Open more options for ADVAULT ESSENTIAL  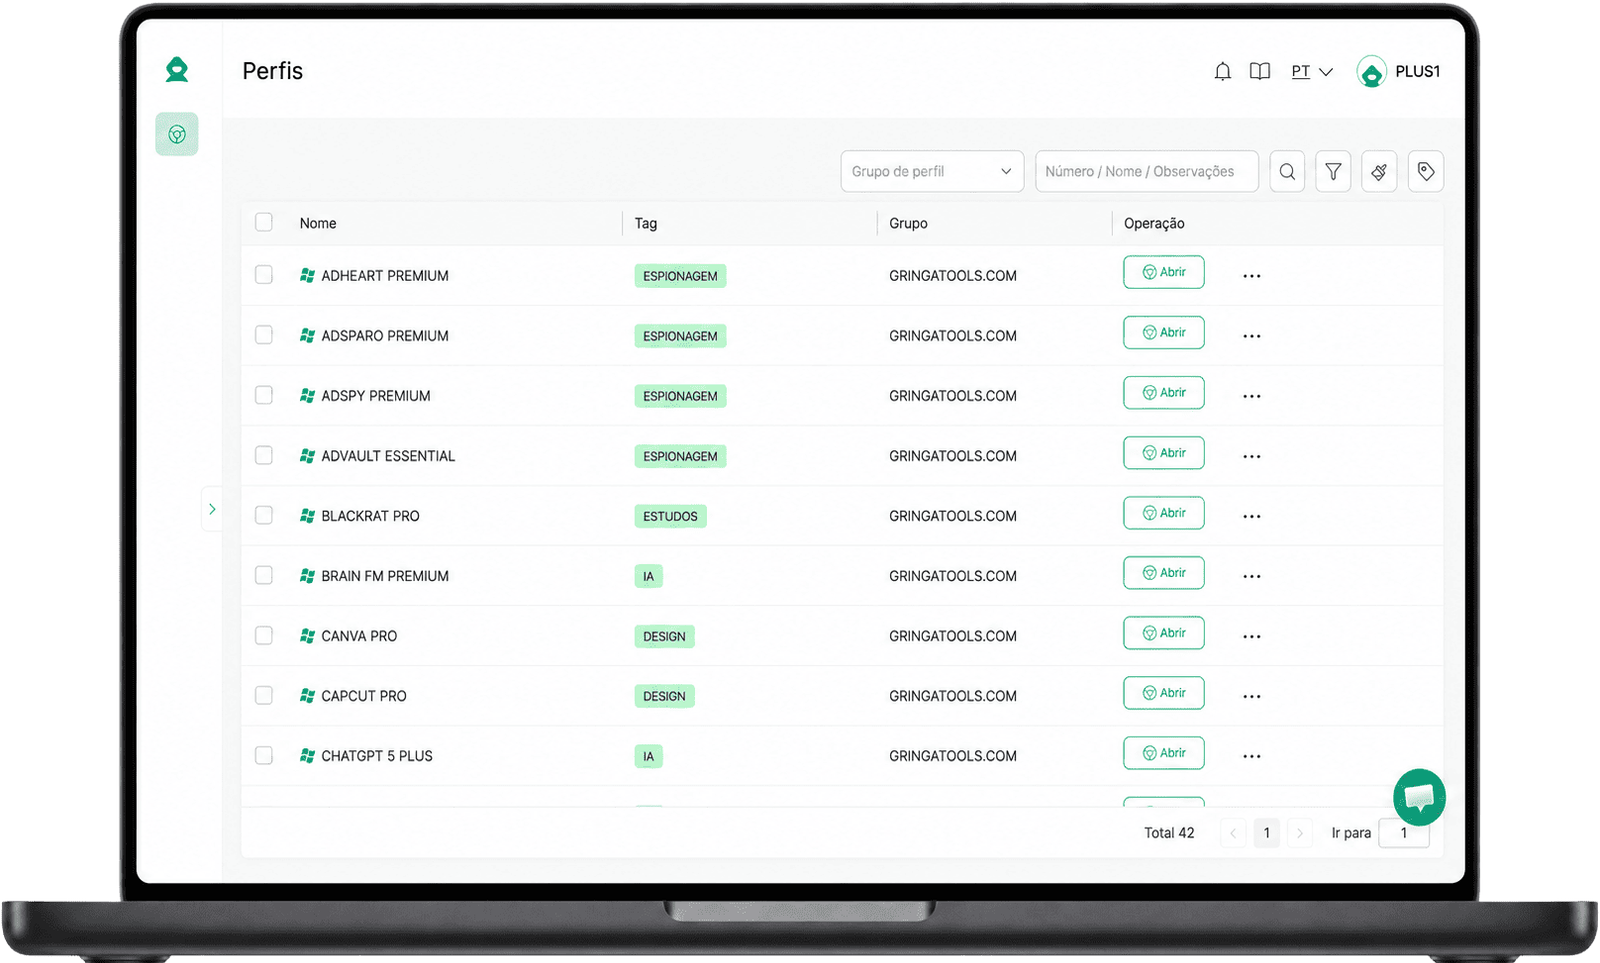point(1252,456)
